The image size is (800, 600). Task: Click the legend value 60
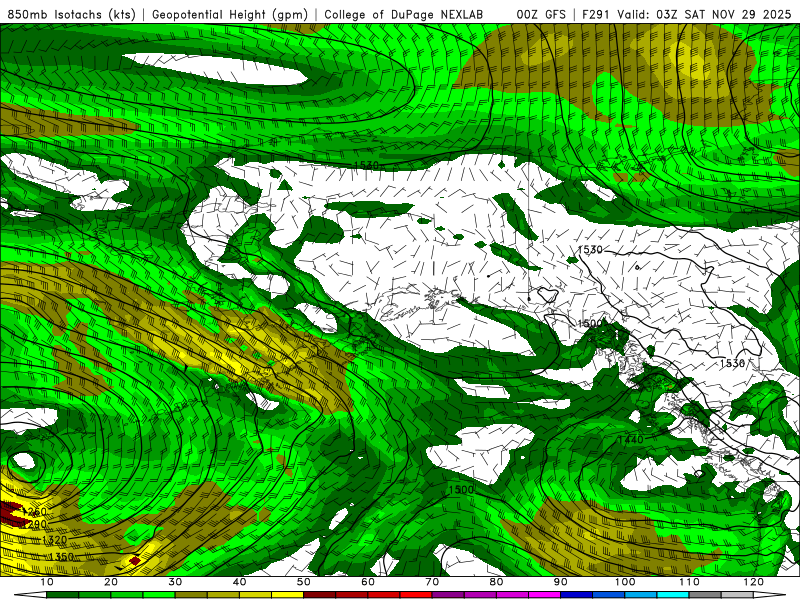click(x=368, y=582)
